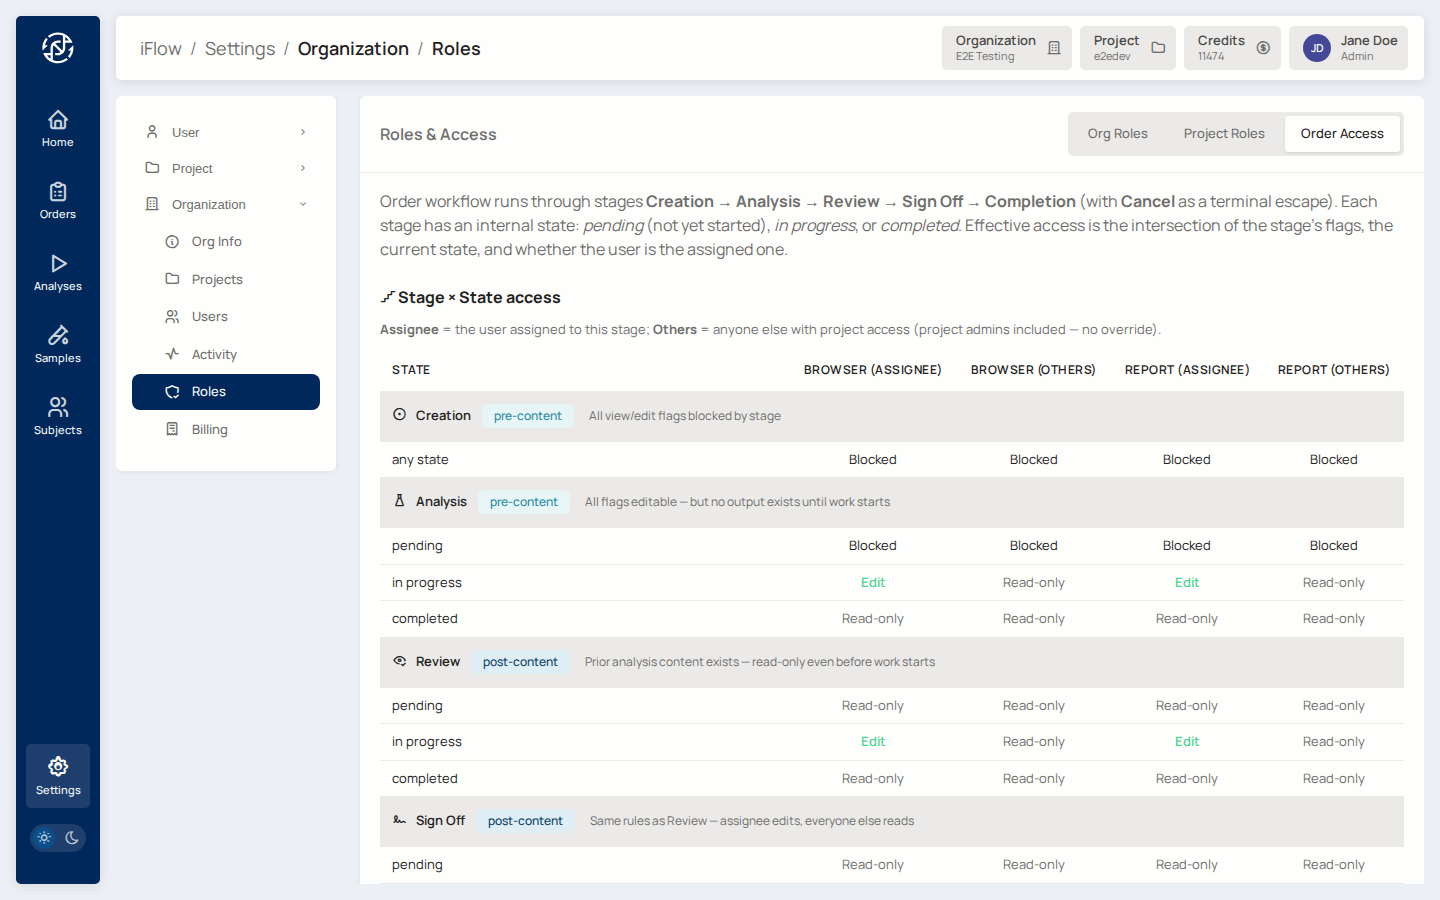Open Analyses from the left navigation
Screen dimensions: 1440x900
tap(58, 273)
